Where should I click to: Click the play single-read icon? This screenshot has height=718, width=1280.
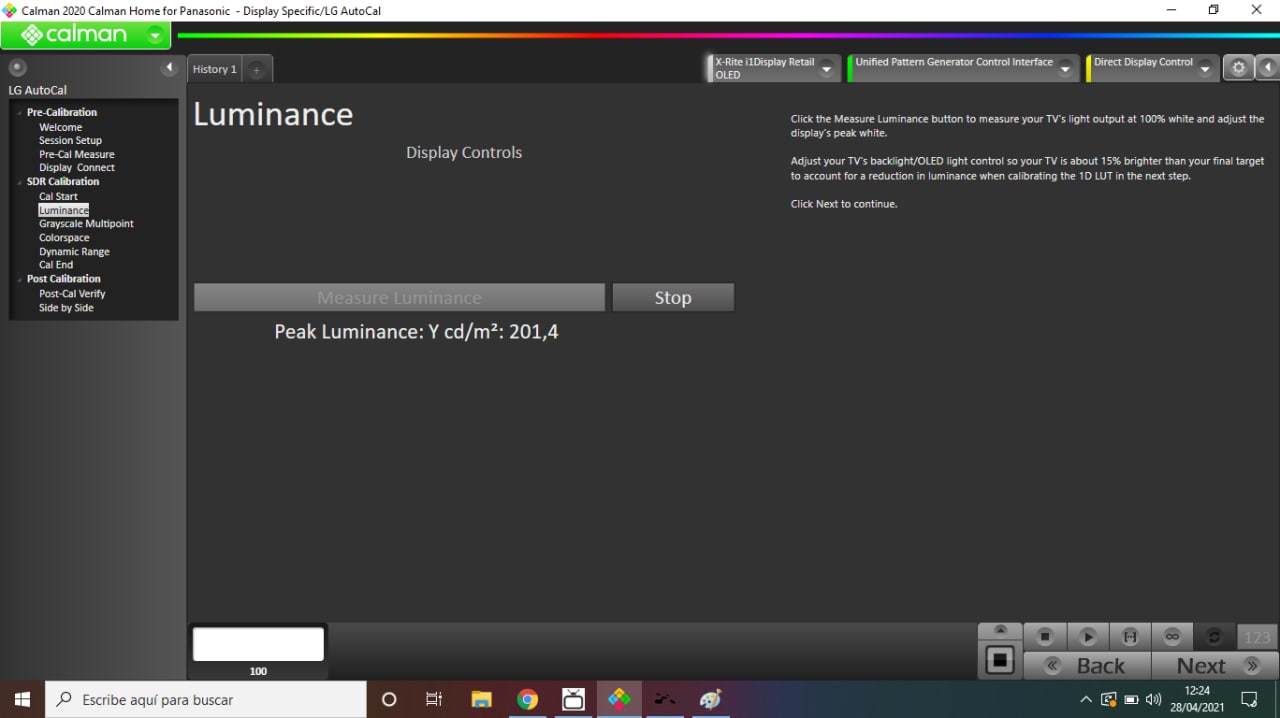point(1088,636)
